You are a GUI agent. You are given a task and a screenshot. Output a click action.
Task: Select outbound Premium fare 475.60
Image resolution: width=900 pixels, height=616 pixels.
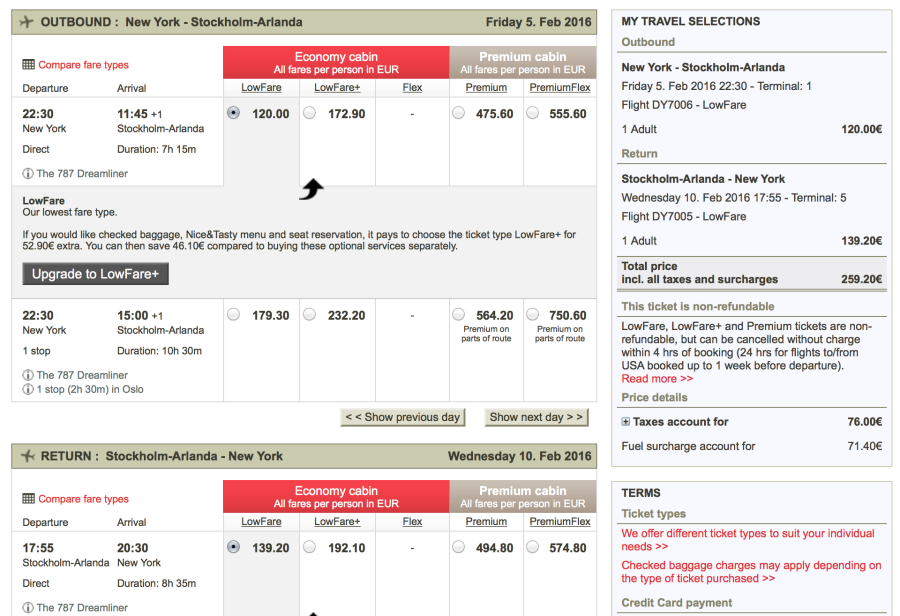coord(458,114)
